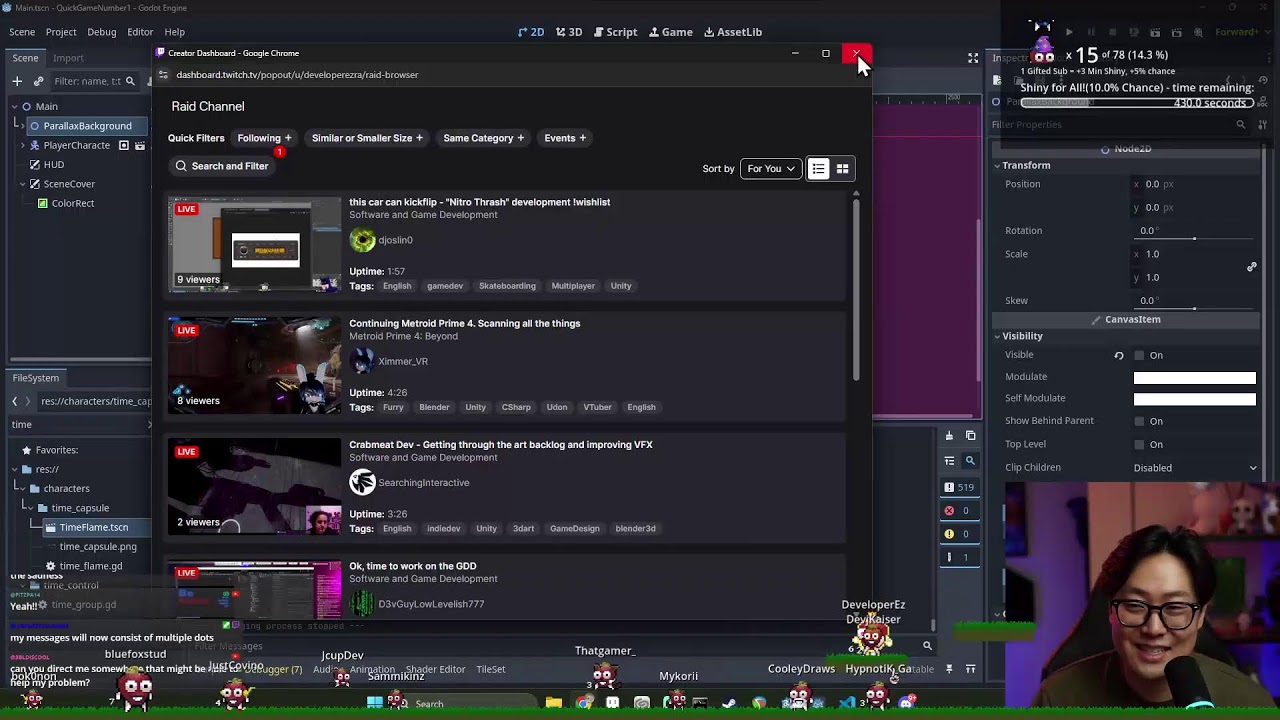Toggle scale link chain icon in Transform
The width and height of the screenshot is (1280, 720).
(1251, 267)
